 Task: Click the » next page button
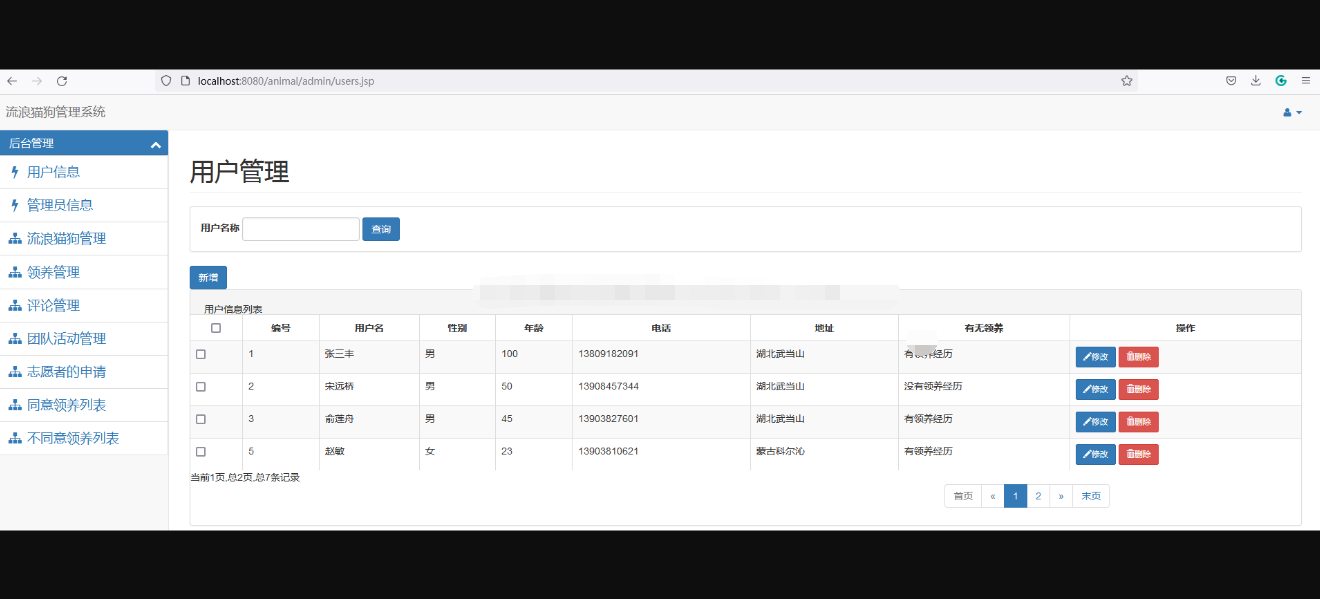click(1062, 496)
